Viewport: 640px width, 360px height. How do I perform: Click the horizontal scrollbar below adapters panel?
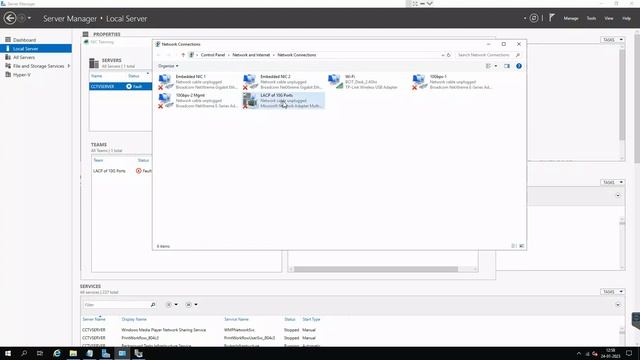point(376,269)
